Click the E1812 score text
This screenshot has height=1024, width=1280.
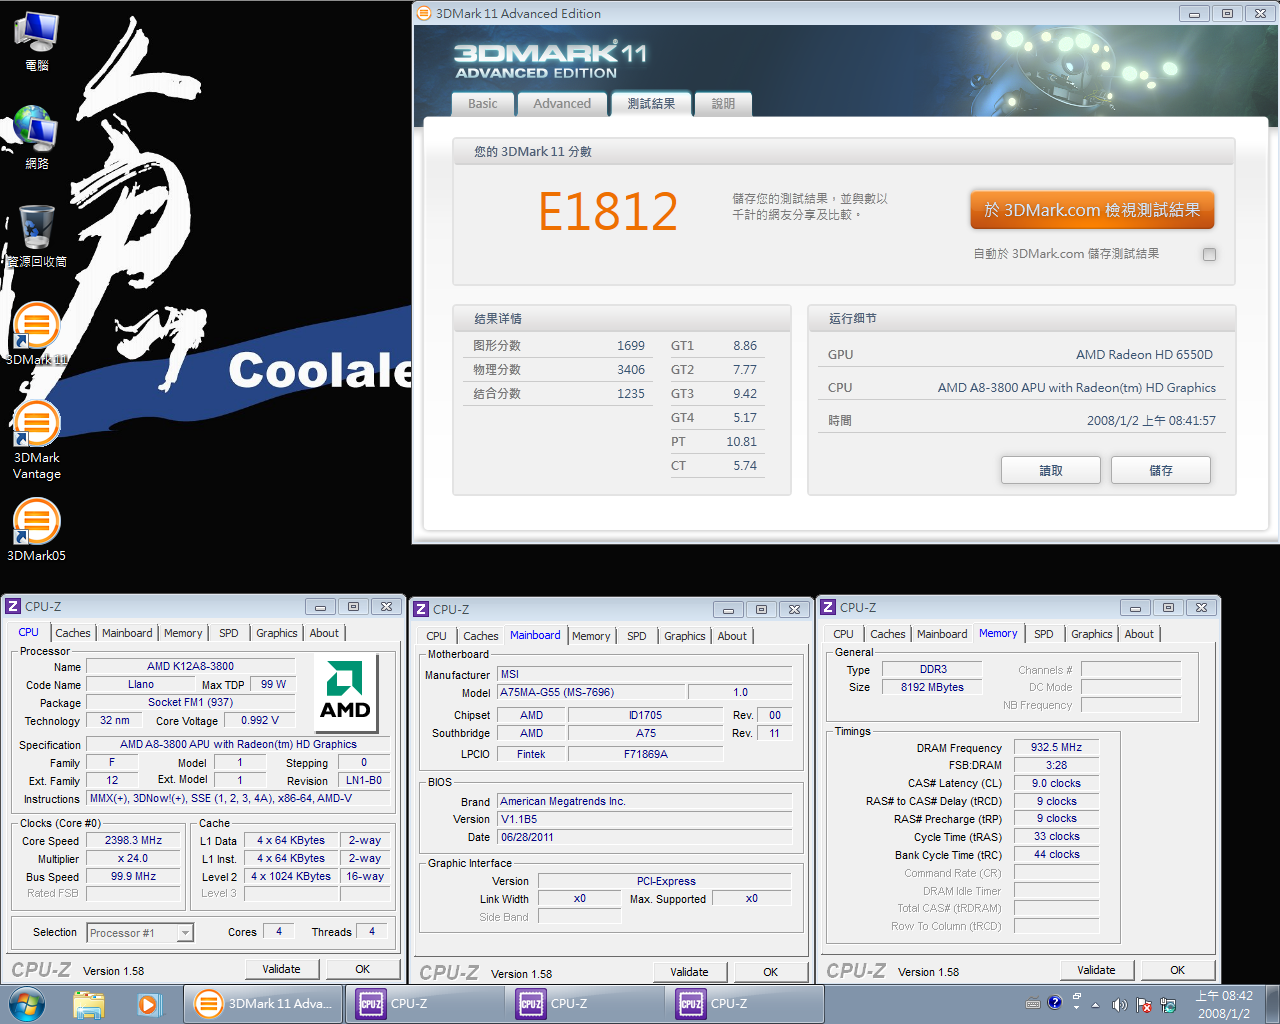coord(608,212)
